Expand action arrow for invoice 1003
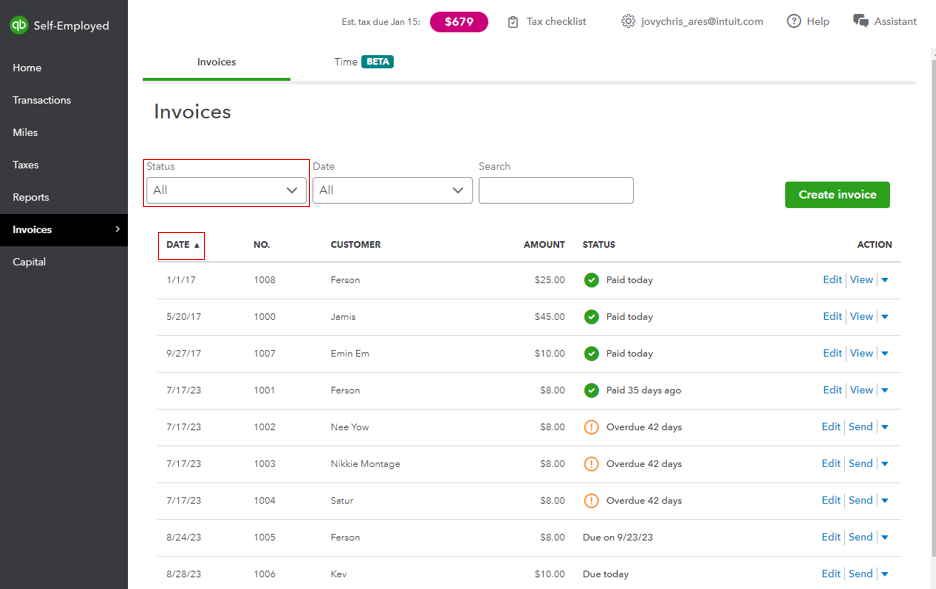Viewport: 936px width, 589px height. (x=885, y=464)
